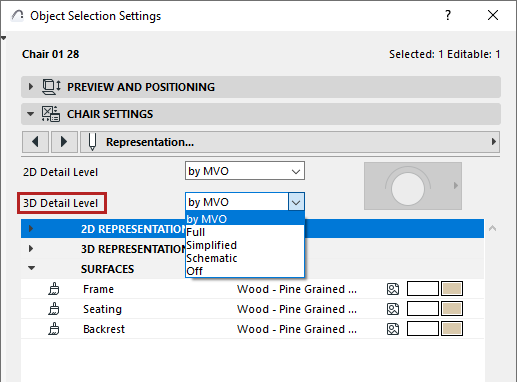Open the Representation flyout arrow at right
The width and height of the screenshot is (517, 382).
pos(494,142)
